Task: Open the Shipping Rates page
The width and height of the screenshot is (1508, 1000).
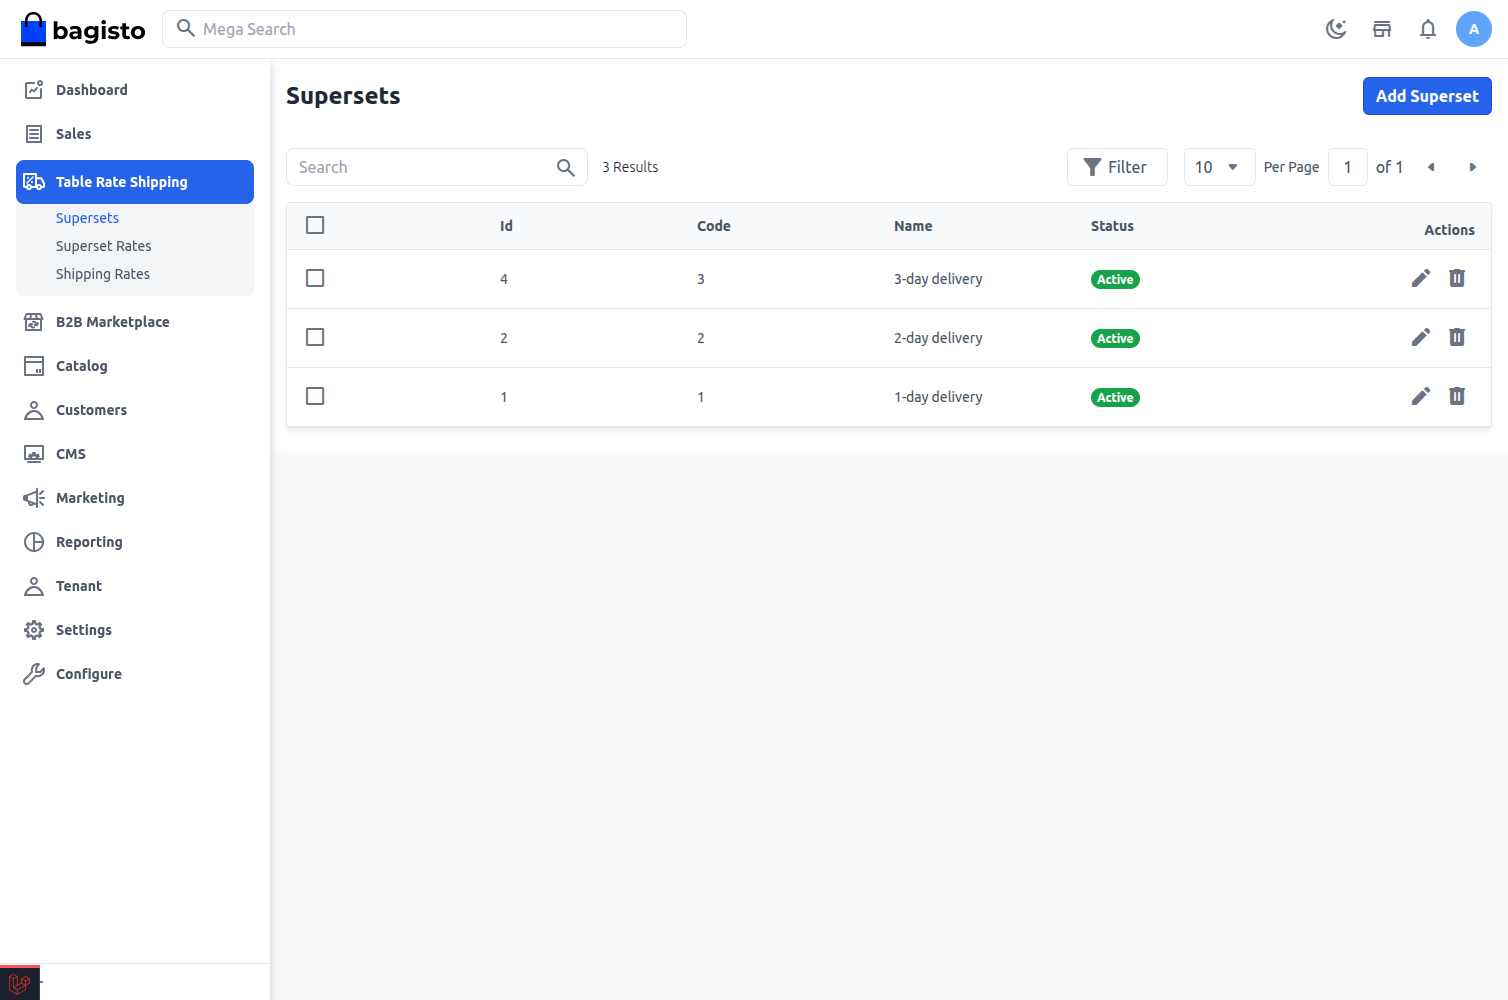Action: (x=103, y=274)
